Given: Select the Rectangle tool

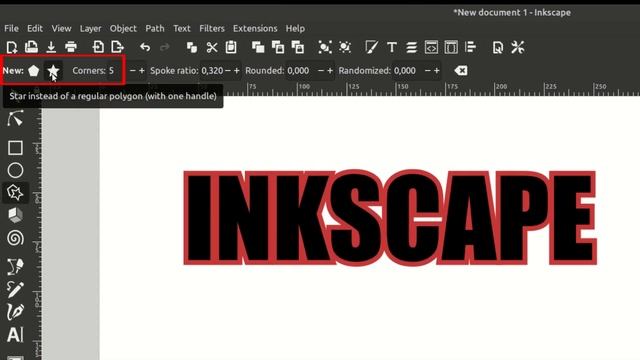Looking at the screenshot, I should point(15,147).
